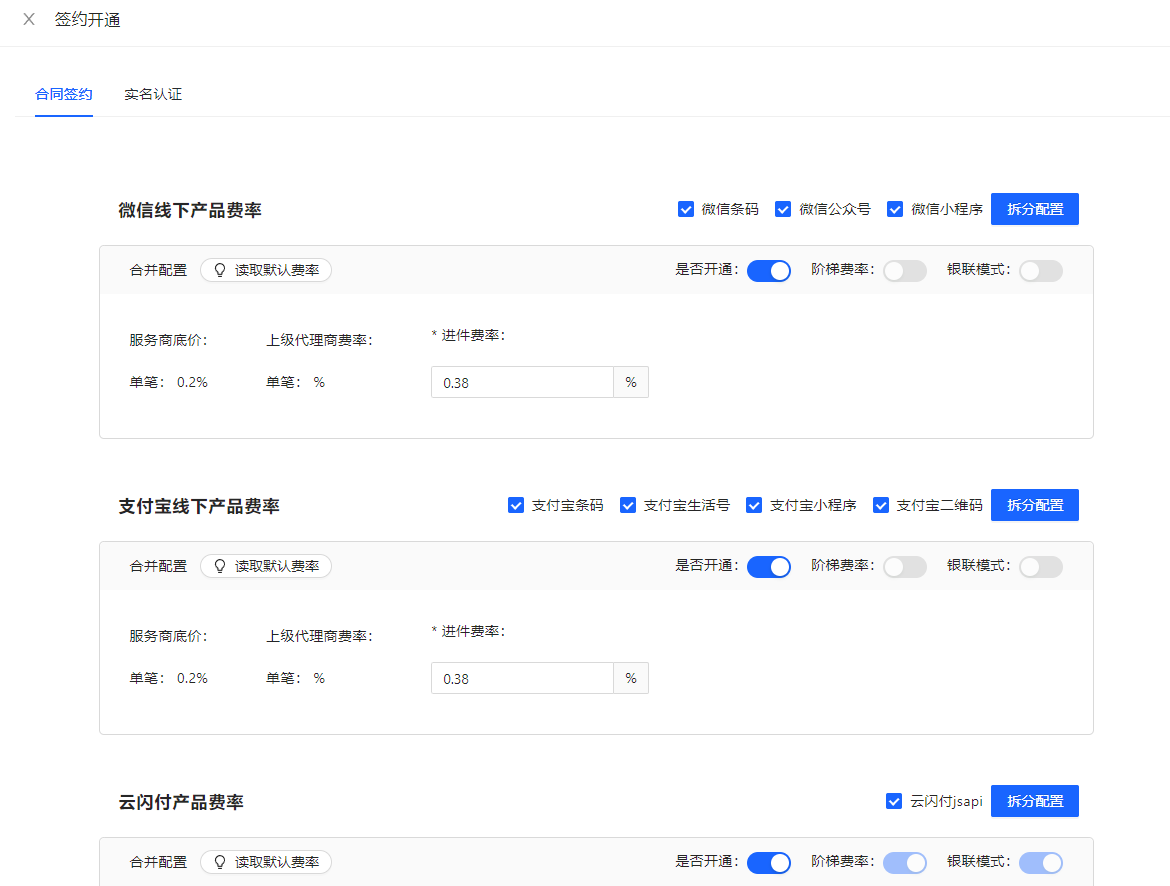Click 拆分配置 button for 支付宝线下产品费率
Viewport: 1170px width, 886px height.
(1034, 505)
